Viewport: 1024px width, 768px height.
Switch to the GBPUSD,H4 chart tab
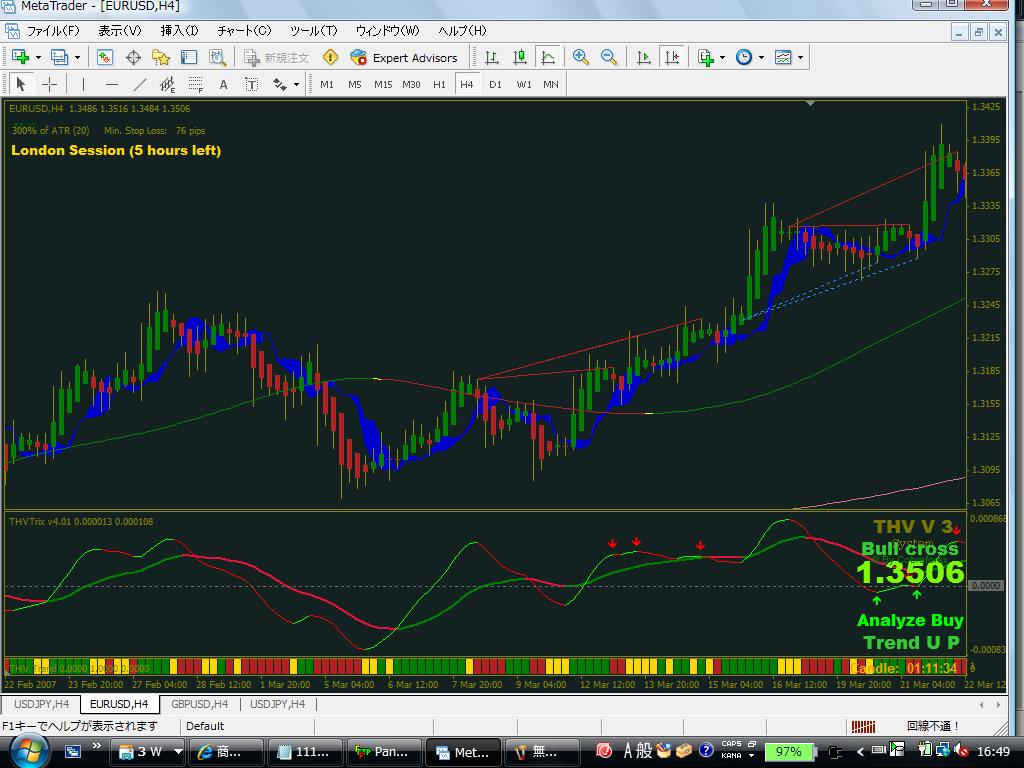(x=200, y=704)
